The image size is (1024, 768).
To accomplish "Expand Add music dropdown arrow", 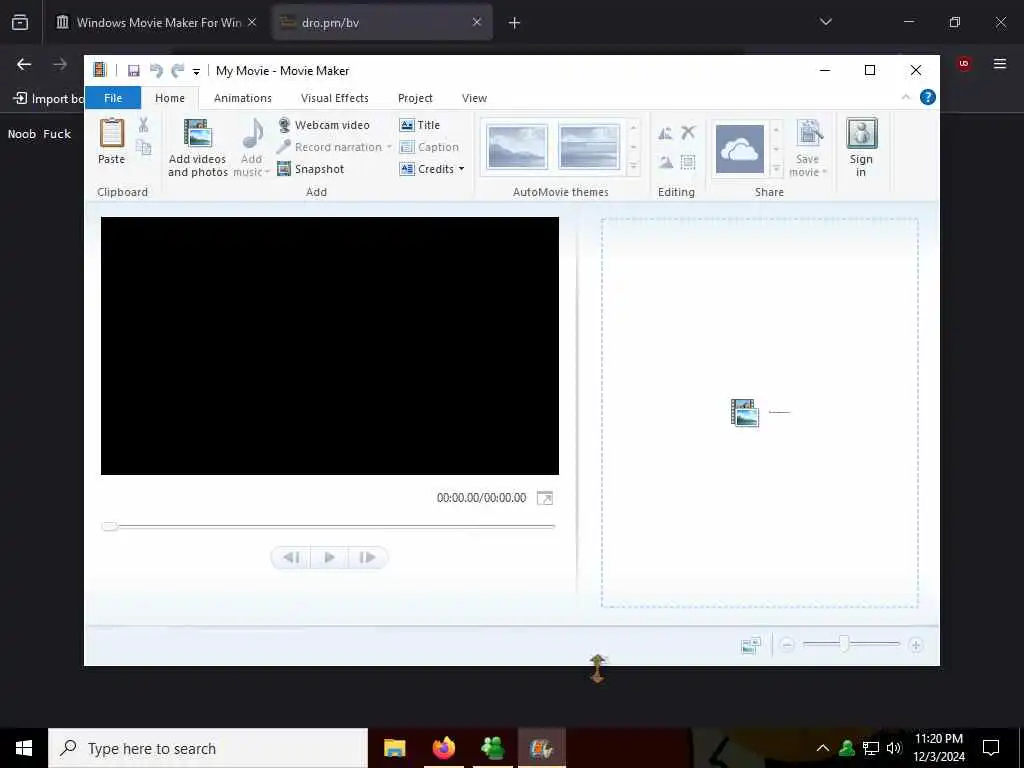I will (x=267, y=172).
